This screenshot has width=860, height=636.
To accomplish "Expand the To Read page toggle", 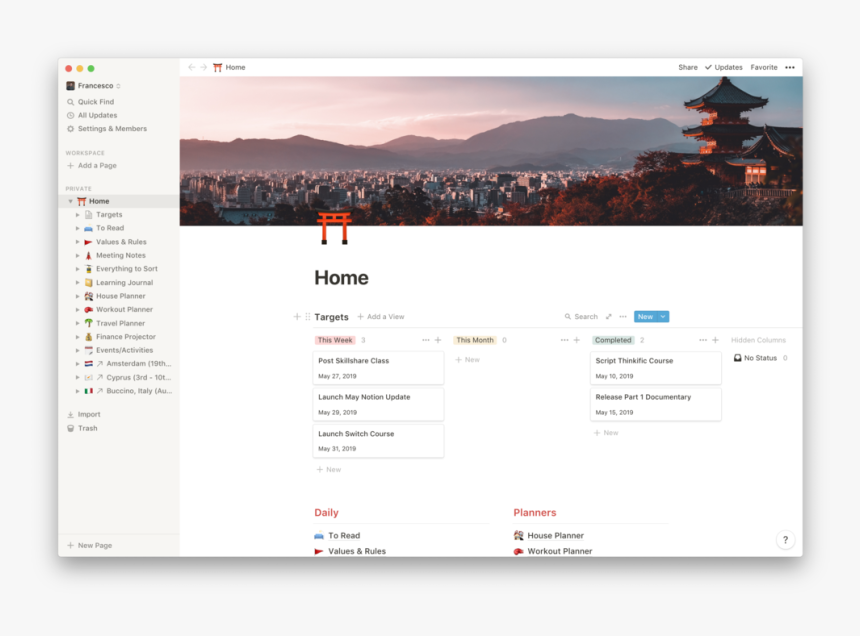I will click(x=77, y=228).
